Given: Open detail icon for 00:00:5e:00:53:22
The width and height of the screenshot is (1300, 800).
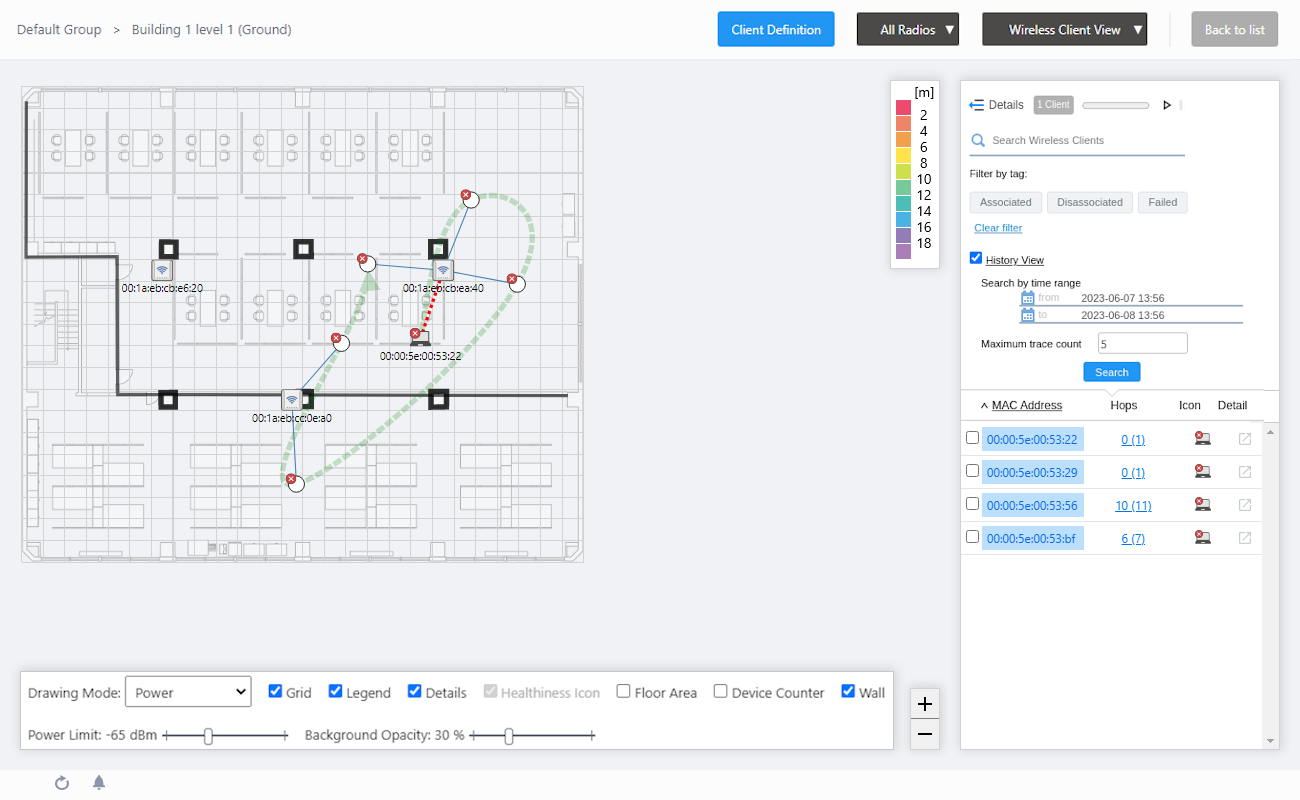Looking at the screenshot, I should pos(1245,439).
